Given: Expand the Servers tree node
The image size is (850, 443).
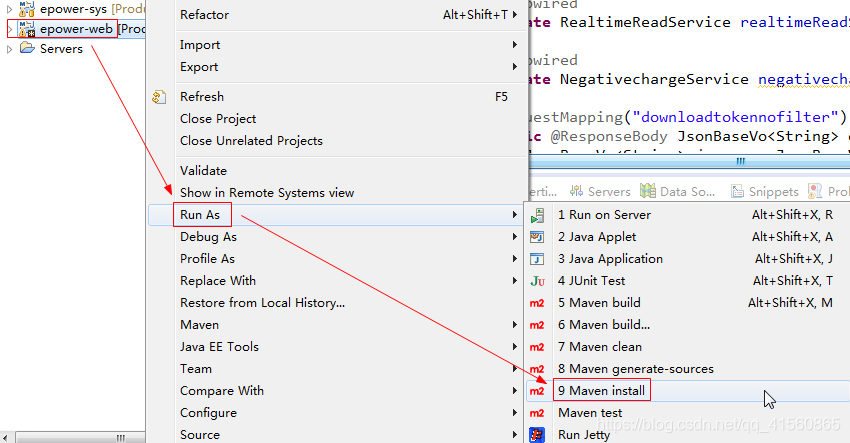Looking at the screenshot, I should pos(10,49).
